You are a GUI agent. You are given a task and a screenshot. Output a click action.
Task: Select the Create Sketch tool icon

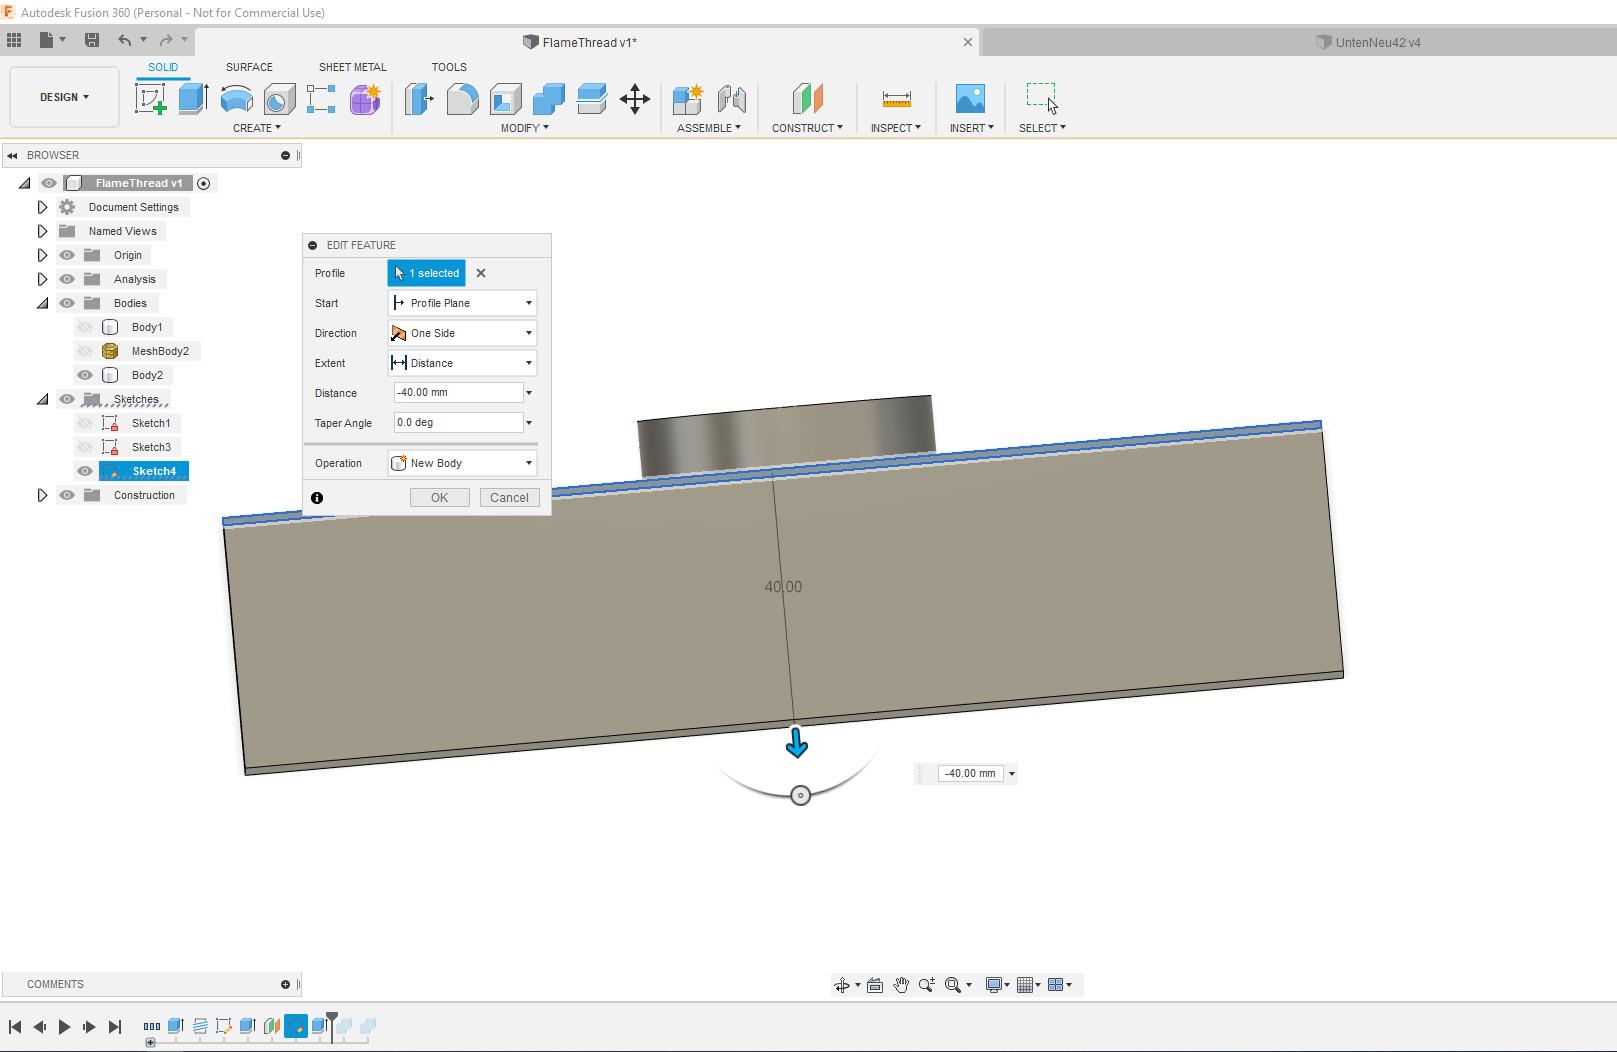click(150, 99)
